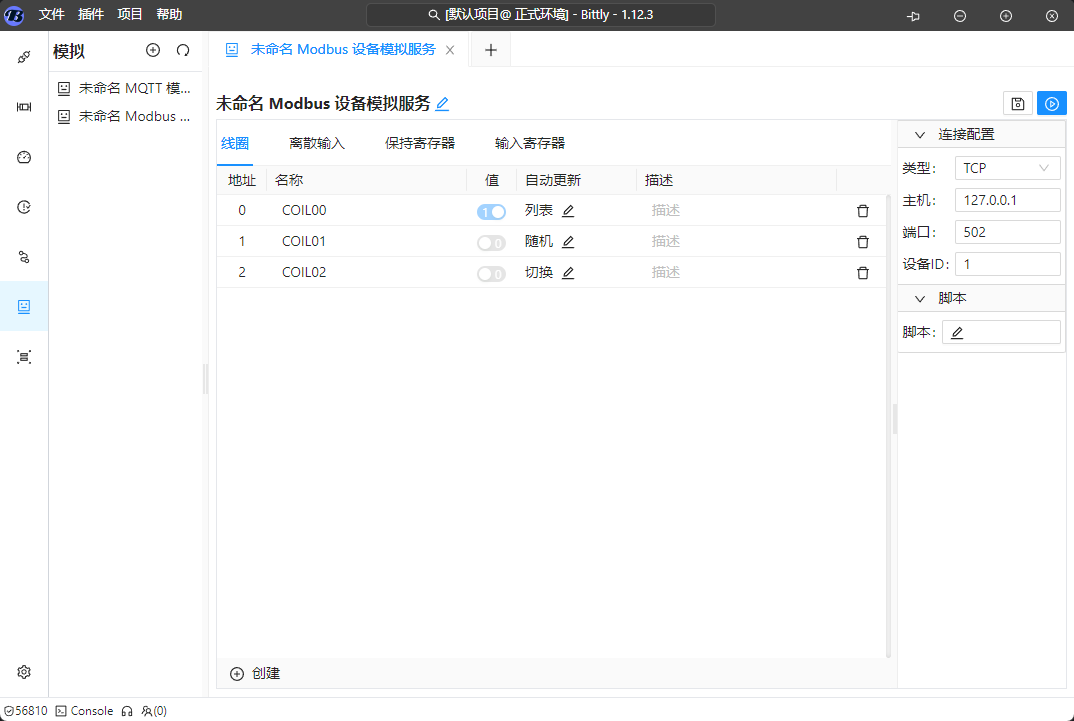Collapse the 连接配置 section
This screenshot has height=721, width=1074.
click(x=920, y=135)
